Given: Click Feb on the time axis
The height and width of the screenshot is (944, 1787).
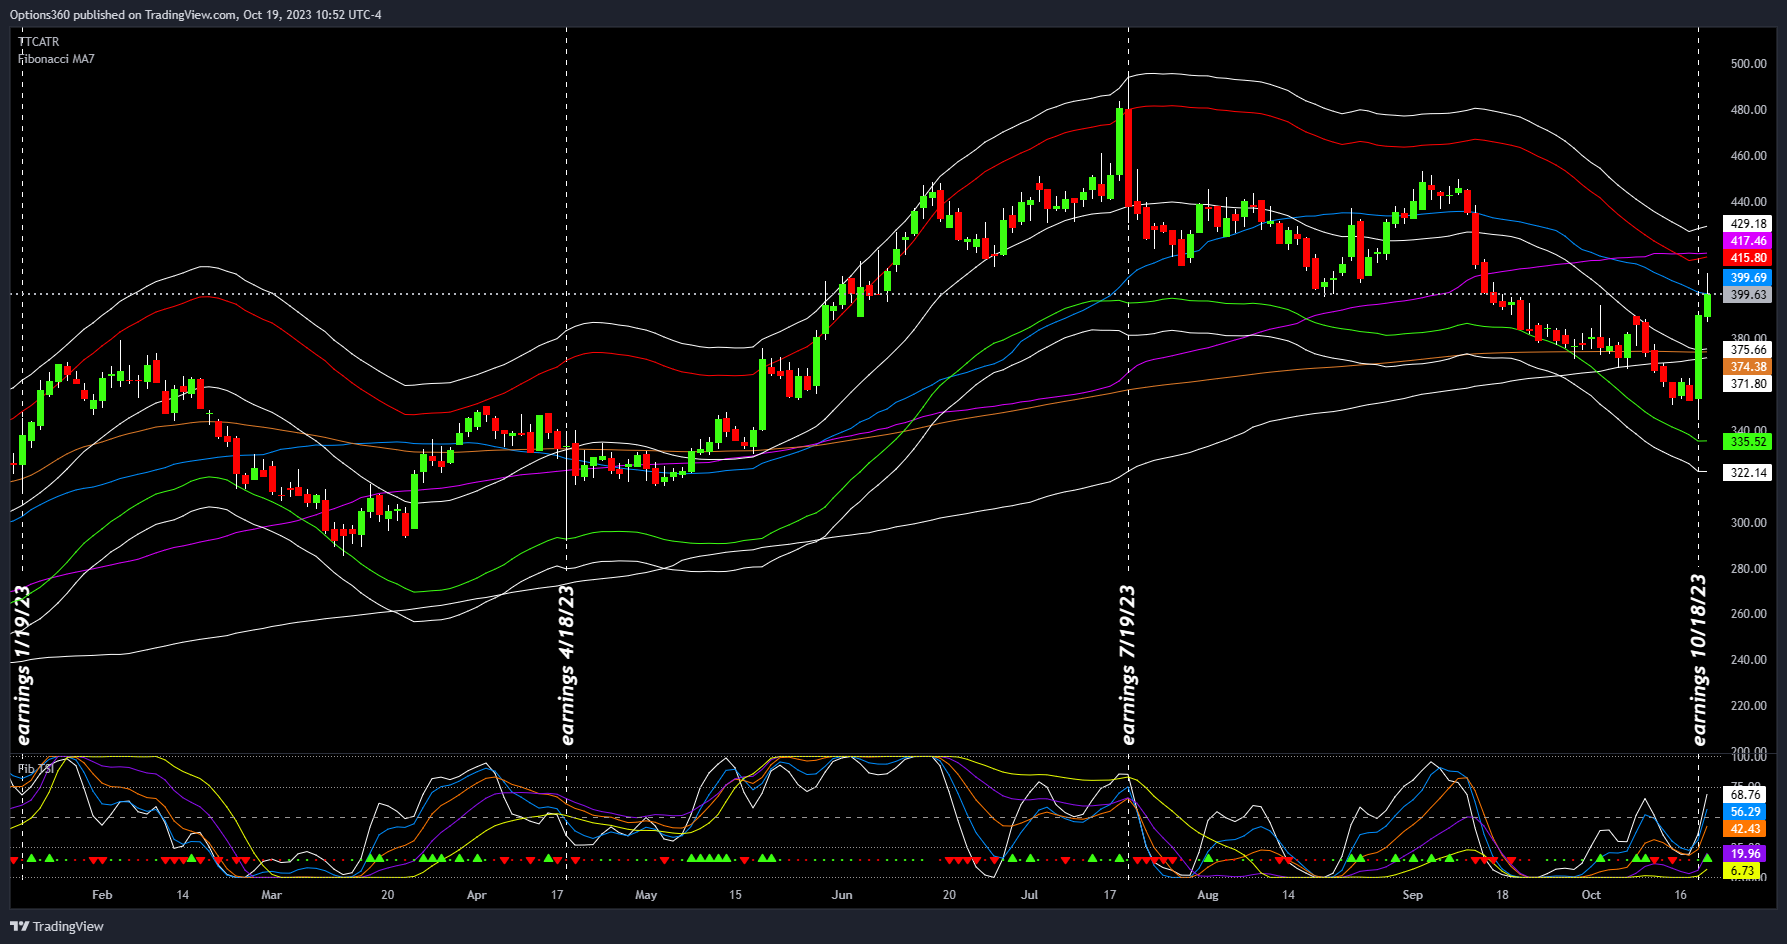Looking at the screenshot, I should tap(102, 895).
